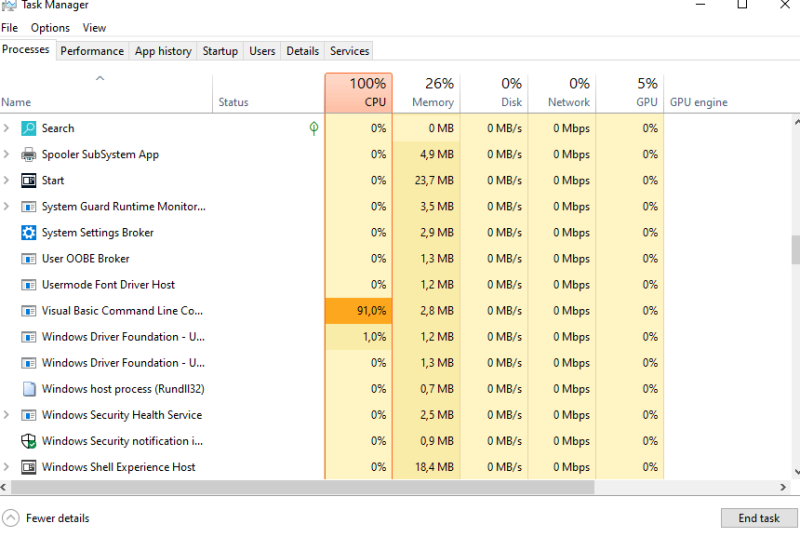Select the Spooler SubSystem App printer icon
The width and height of the screenshot is (800, 537).
tap(29, 154)
